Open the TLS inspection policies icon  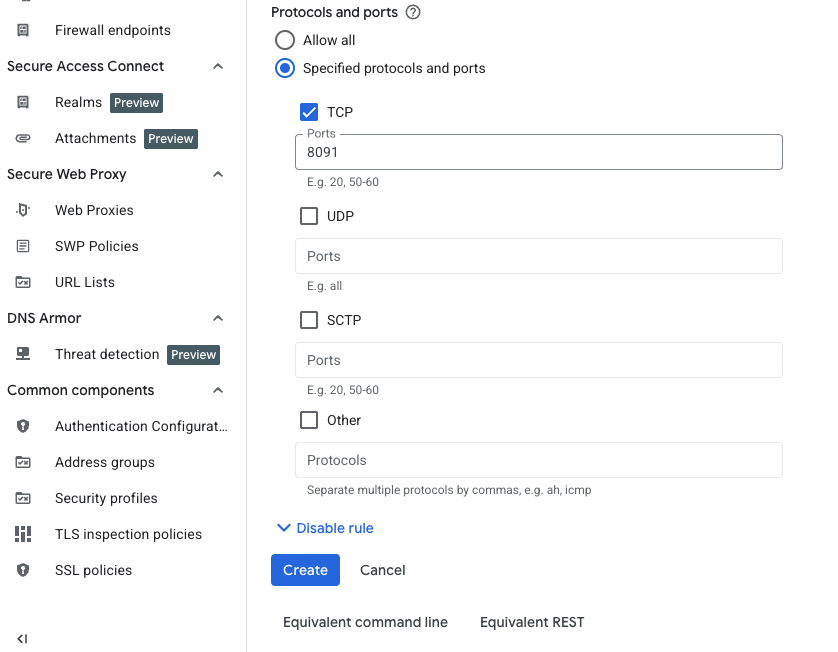click(22, 534)
